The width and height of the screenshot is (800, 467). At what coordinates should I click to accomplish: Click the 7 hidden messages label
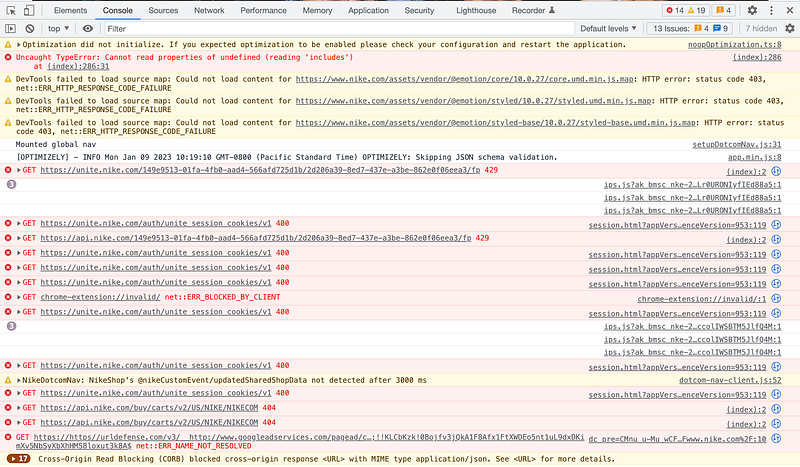tap(761, 29)
